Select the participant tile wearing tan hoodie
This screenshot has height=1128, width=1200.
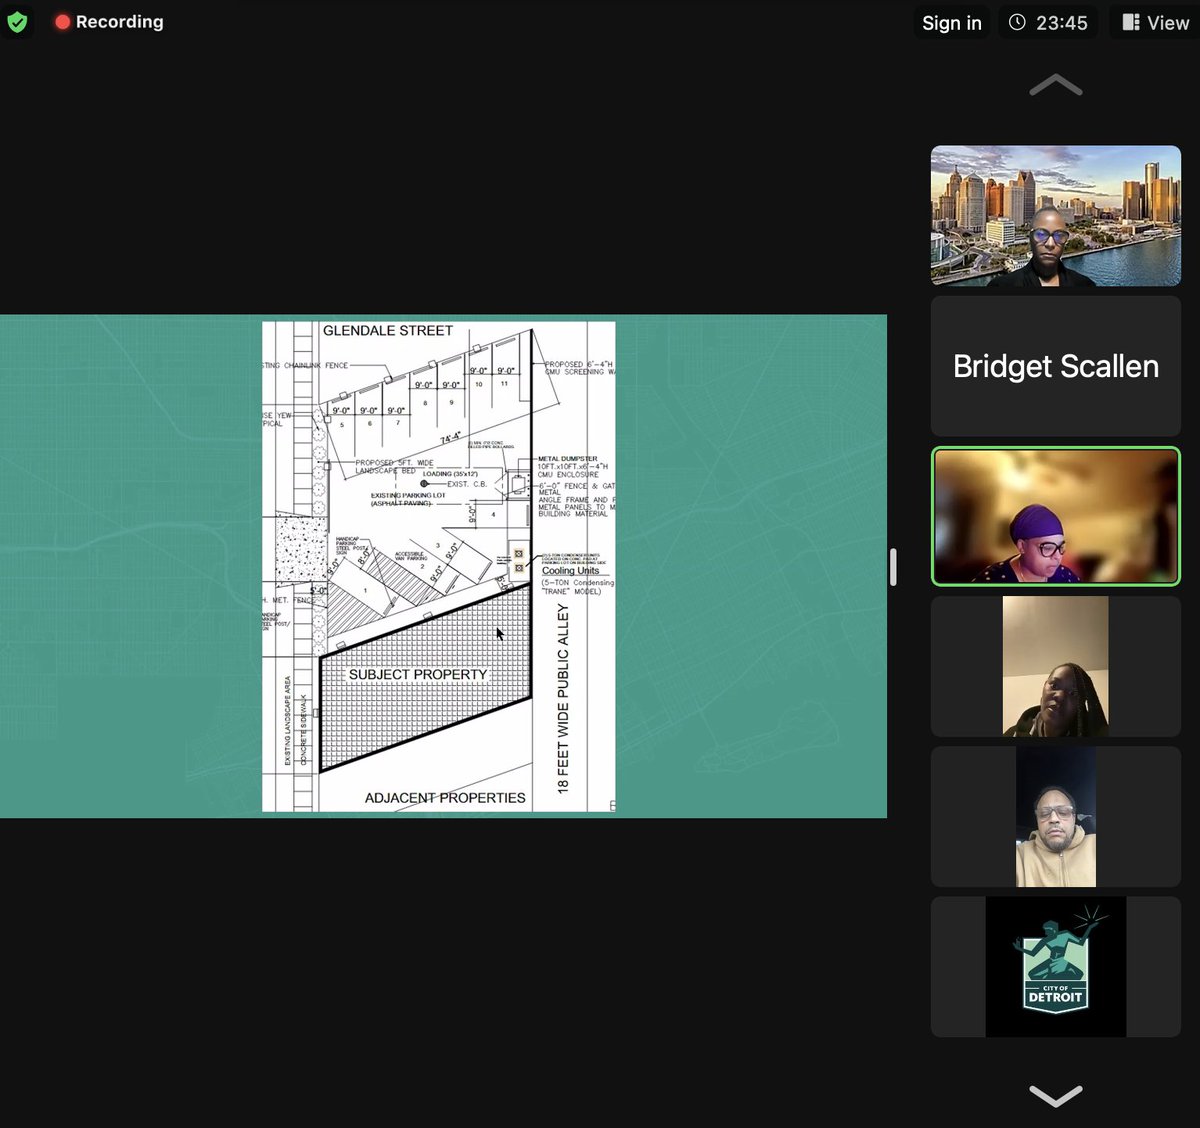point(1056,817)
